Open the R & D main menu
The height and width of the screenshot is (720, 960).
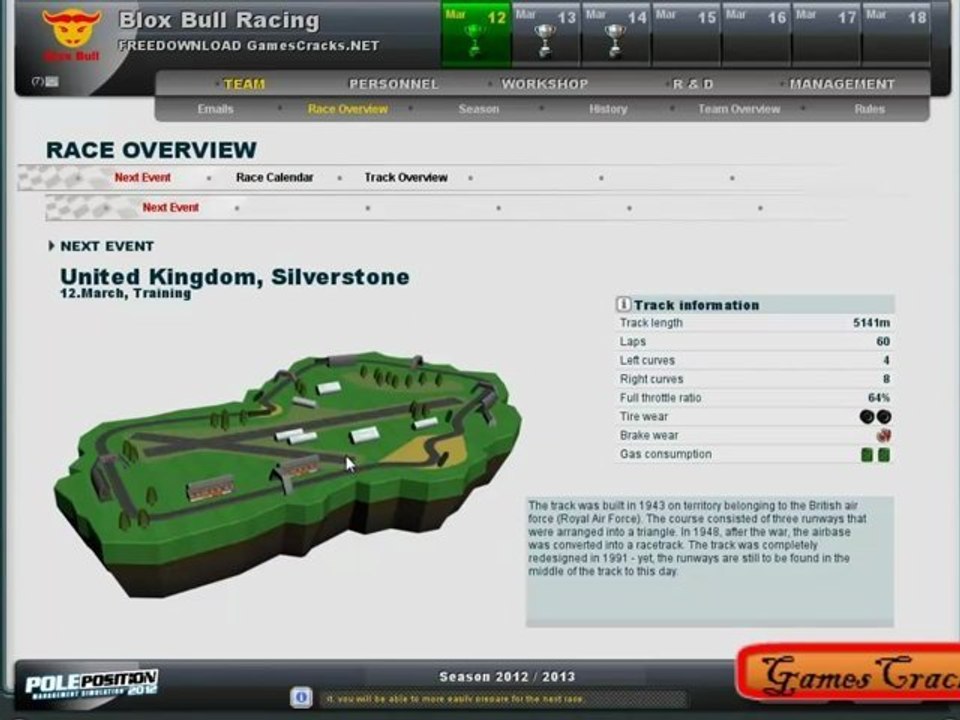click(693, 84)
